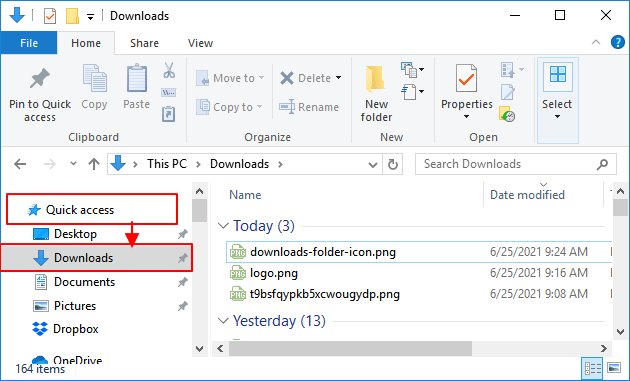Click the Paste shortcut icon
The width and height of the screenshot is (630, 381).
pos(168,114)
